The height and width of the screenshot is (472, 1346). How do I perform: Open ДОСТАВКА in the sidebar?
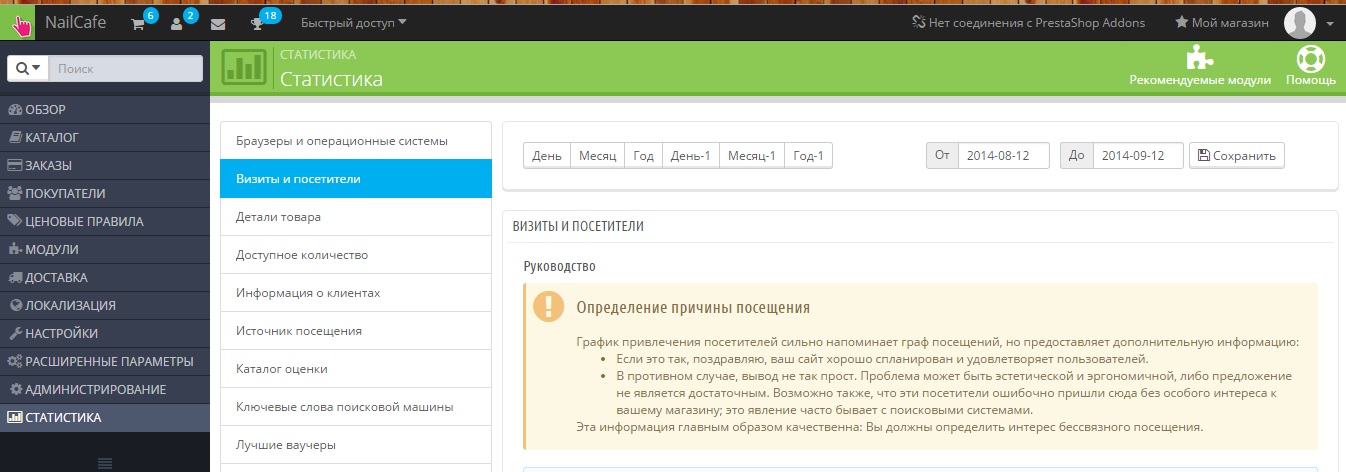tap(105, 277)
